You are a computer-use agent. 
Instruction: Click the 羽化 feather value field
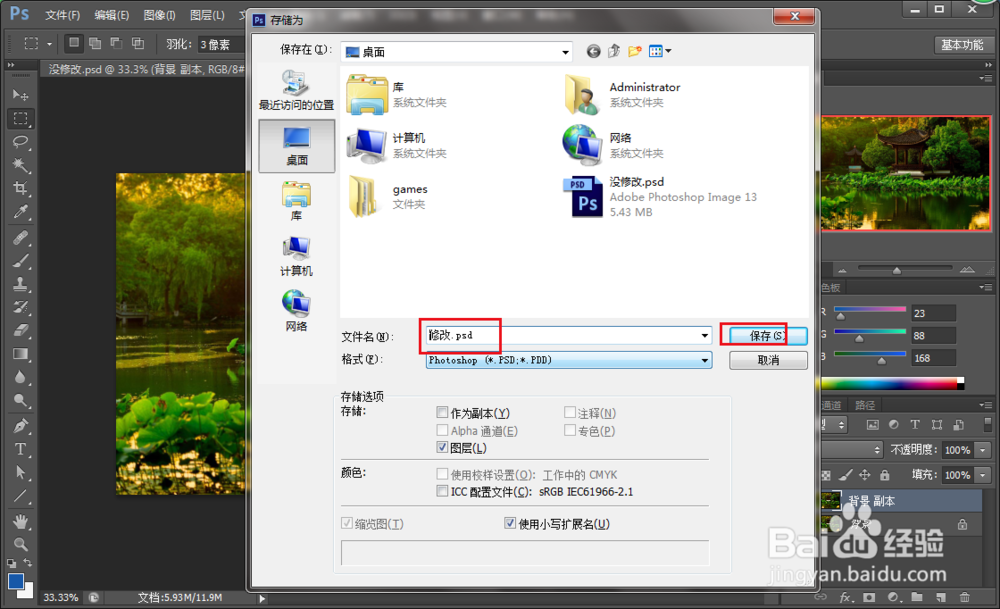(220, 44)
